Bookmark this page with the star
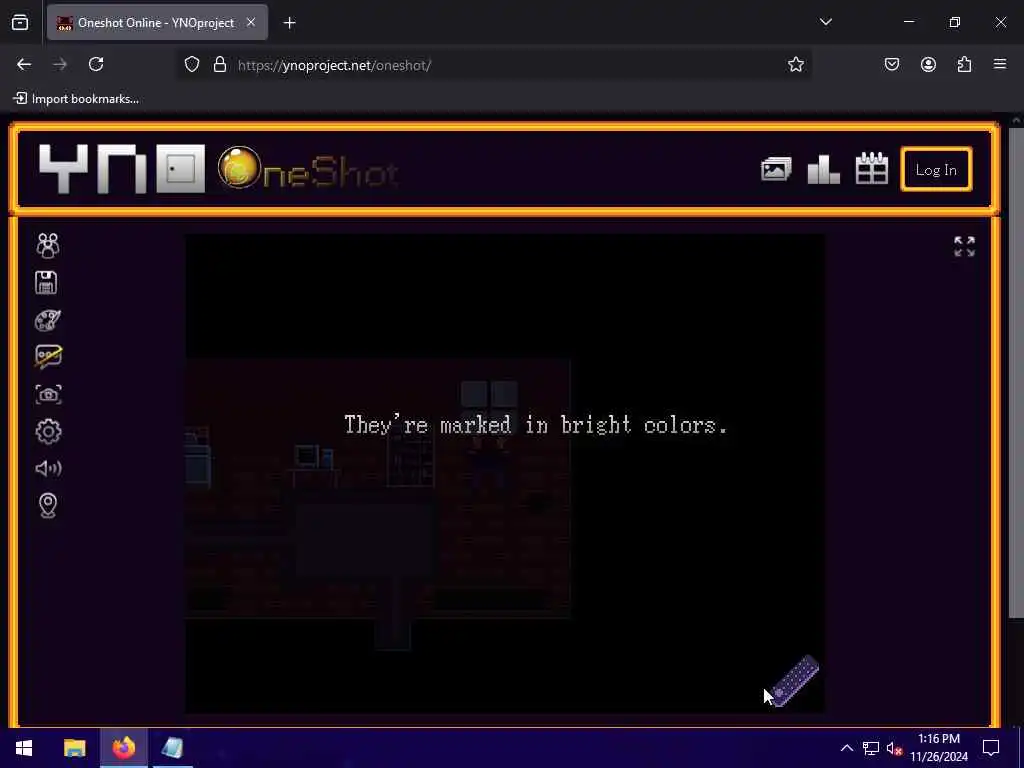This screenshot has height=768, width=1024. (795, 64)
